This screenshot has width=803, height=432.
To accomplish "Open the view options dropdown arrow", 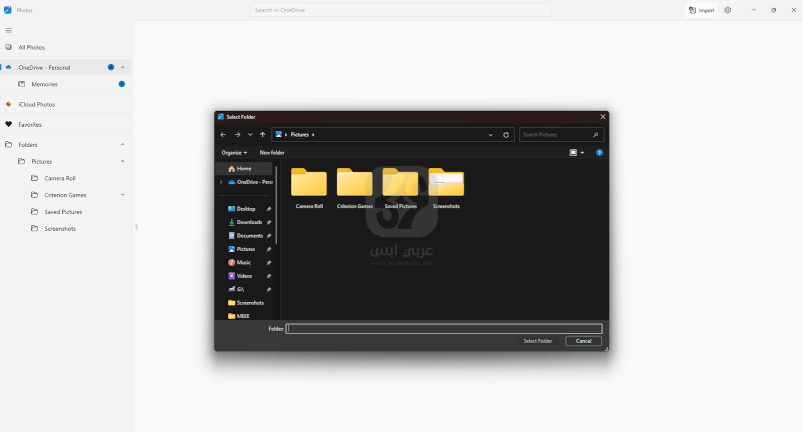I will pyautogui.click(x=582, y=153).
